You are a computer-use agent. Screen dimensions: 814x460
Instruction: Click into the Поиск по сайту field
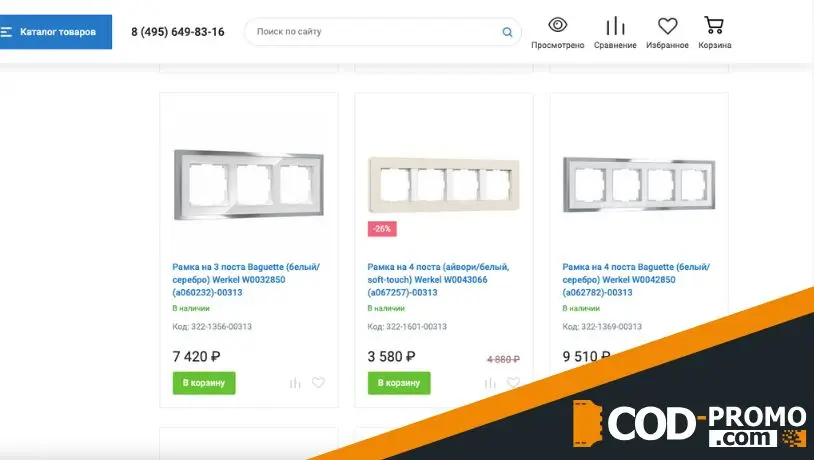pyautogui.click(x=374, y=32)
